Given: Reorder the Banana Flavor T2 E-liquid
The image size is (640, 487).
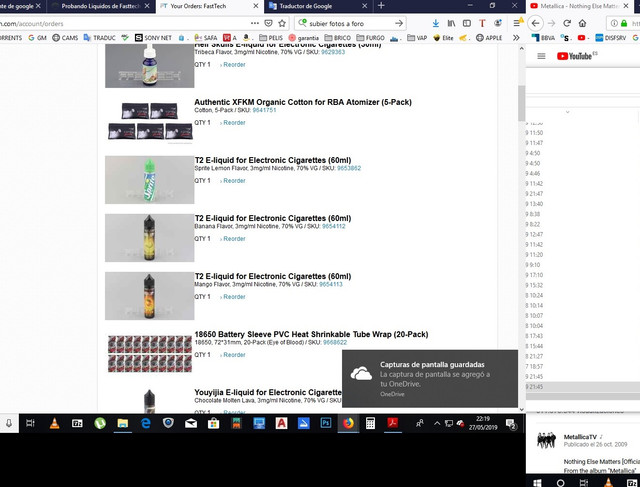Looking at the screenshot, I should pyautogui.click(x=234, y=239).
